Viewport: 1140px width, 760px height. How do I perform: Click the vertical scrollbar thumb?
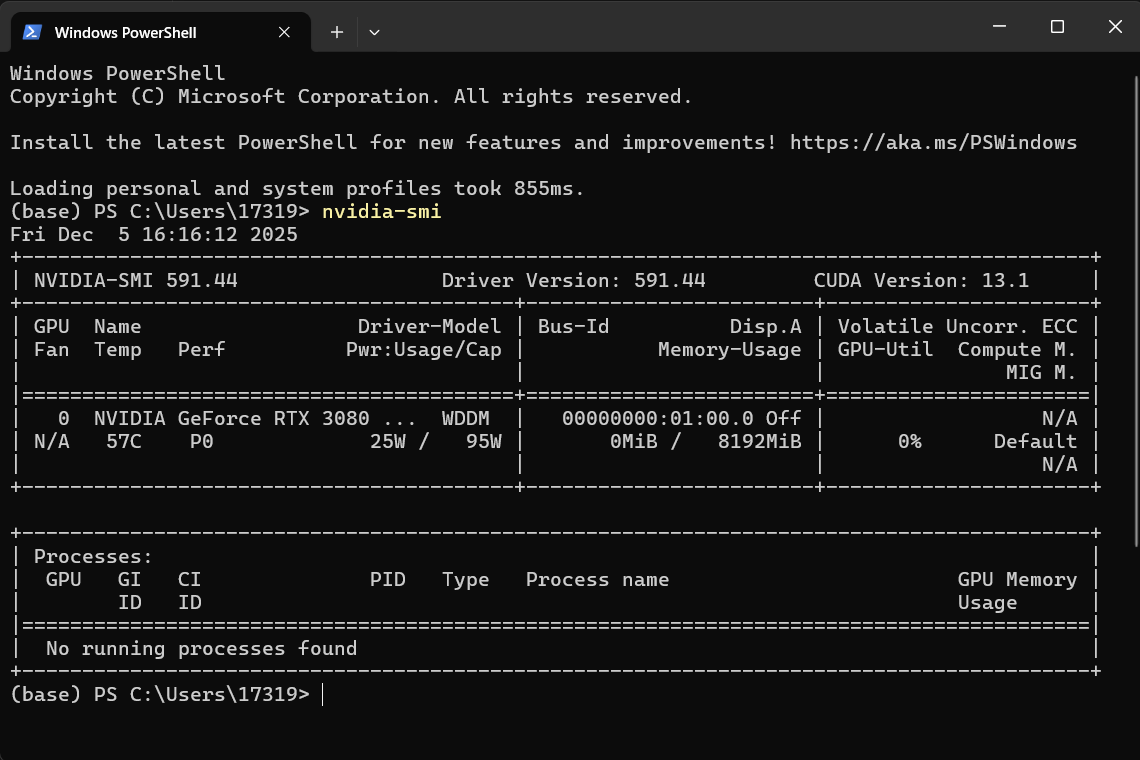click(1136, 311)
